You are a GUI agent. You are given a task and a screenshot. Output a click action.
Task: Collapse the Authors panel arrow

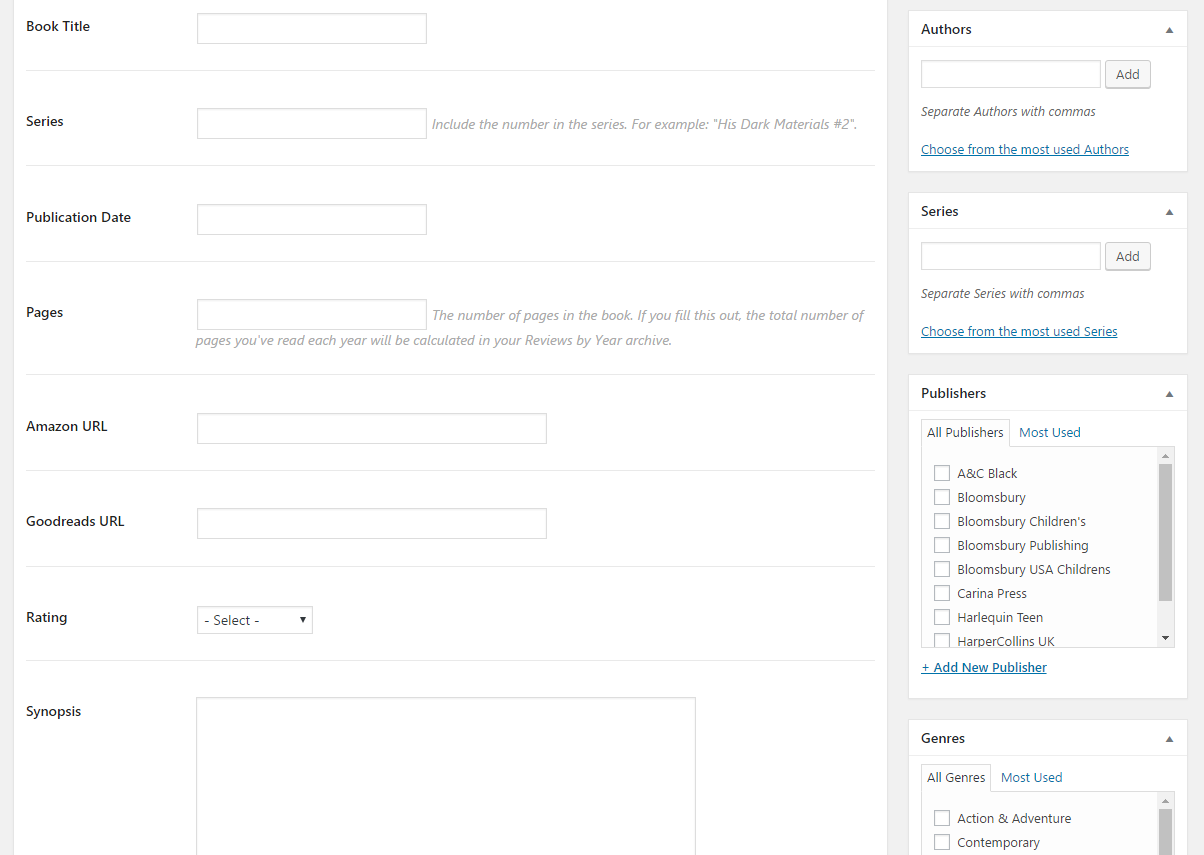point(1169,30)
